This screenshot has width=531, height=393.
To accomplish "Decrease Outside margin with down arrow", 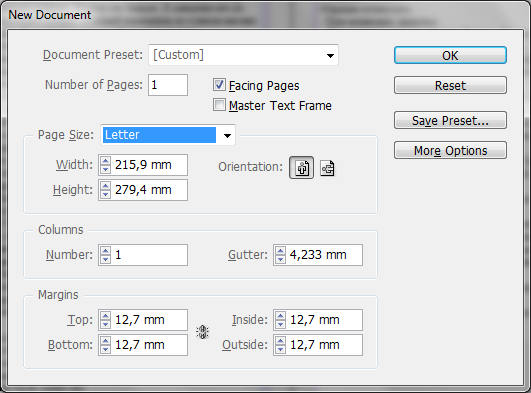I will [280, 349].
